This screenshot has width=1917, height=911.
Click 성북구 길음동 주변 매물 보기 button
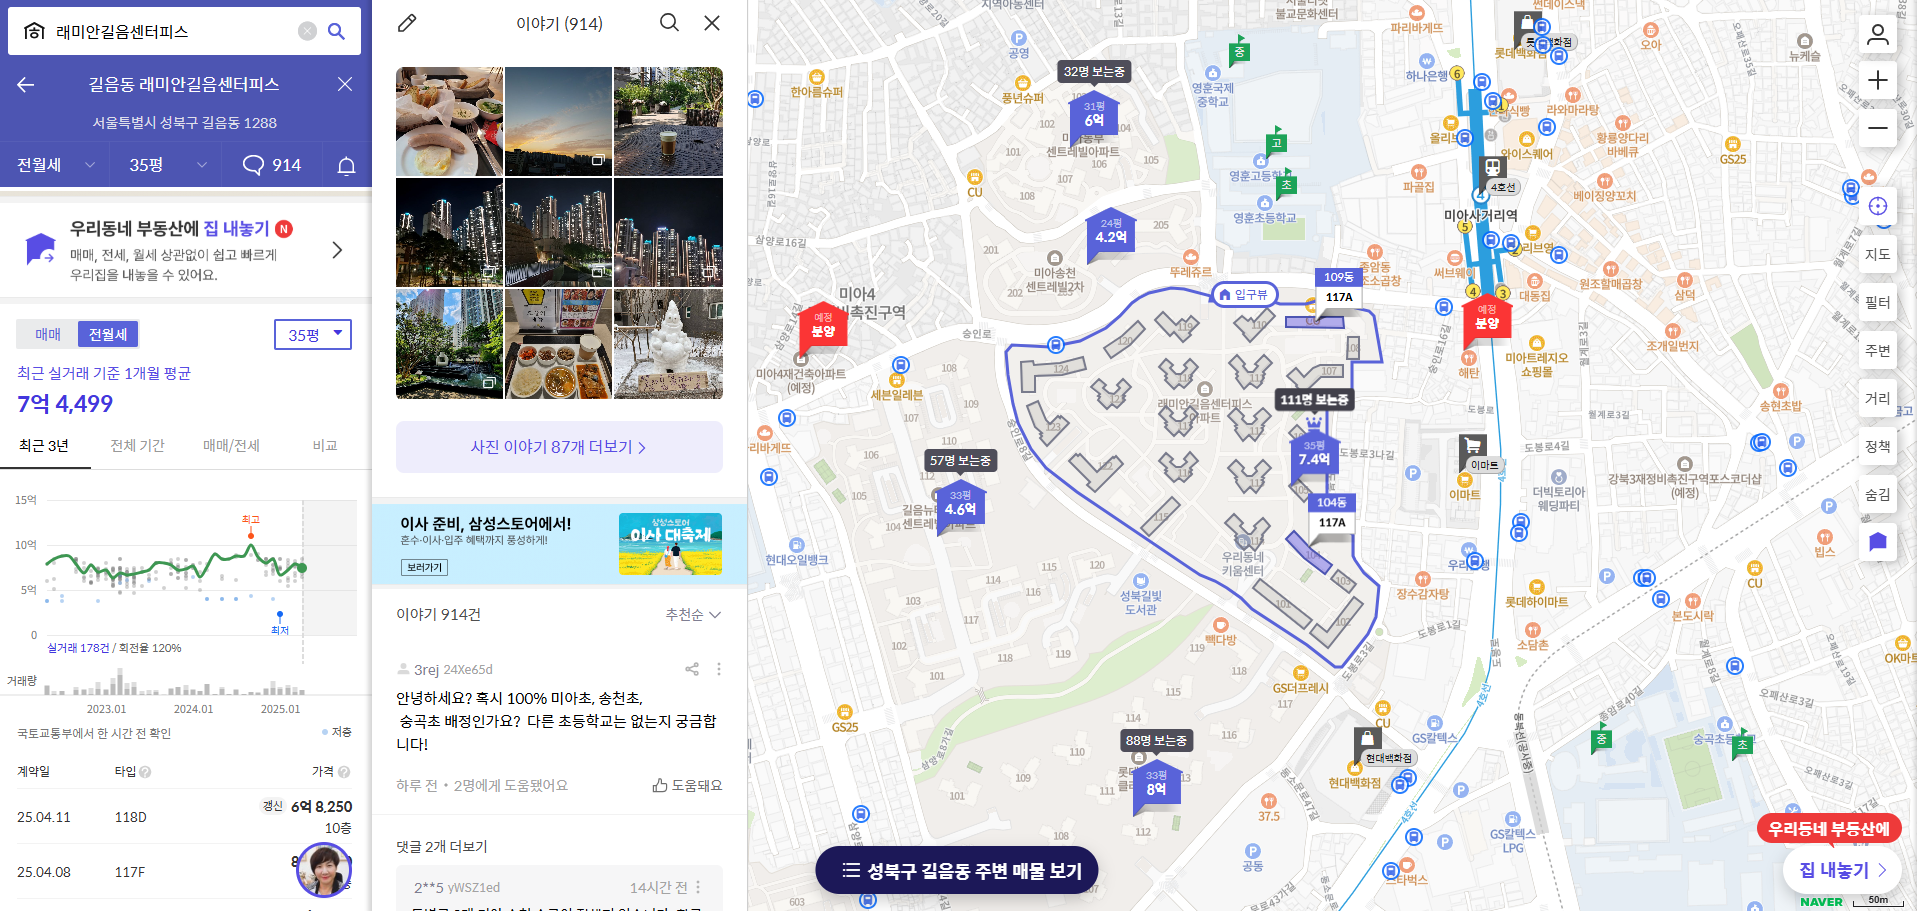tap(957, 870)
